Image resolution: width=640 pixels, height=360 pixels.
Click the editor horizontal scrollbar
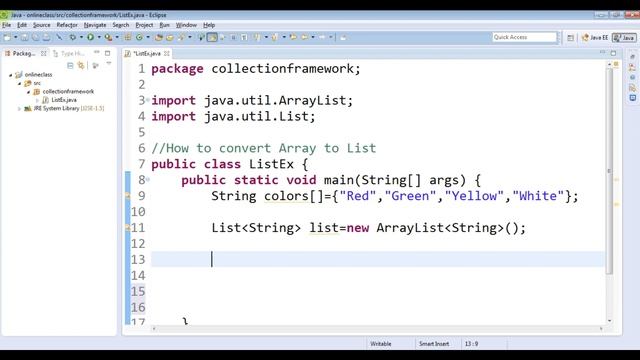click(x=378, y=328)
